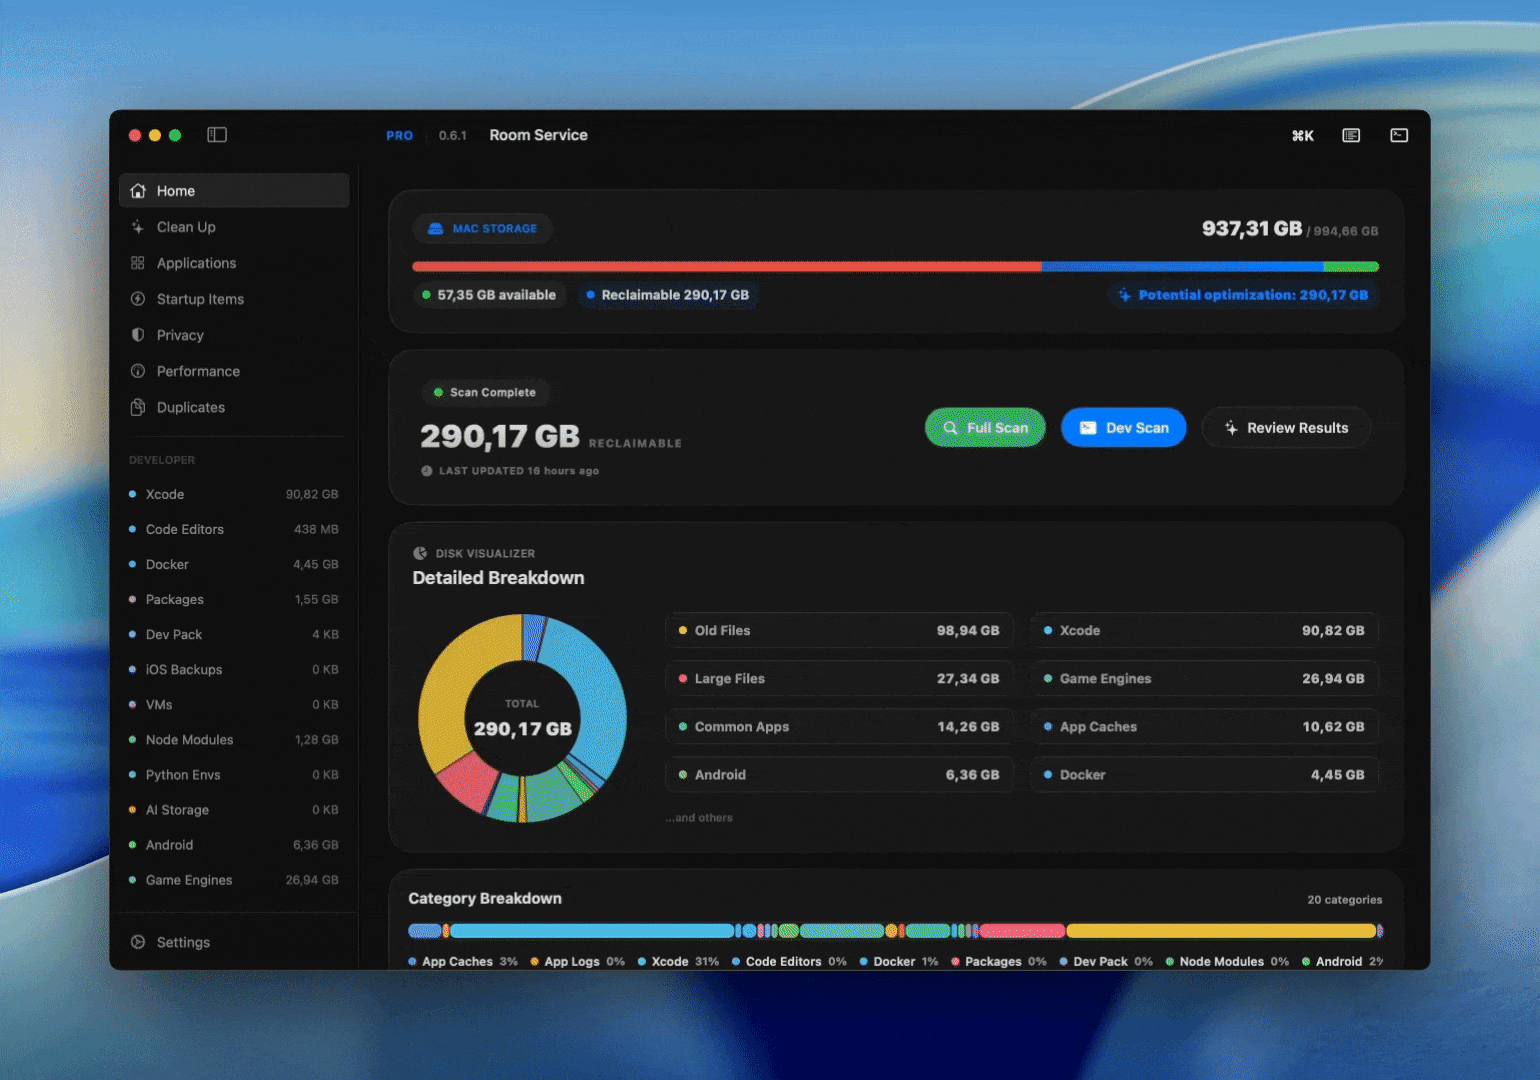This screenshot has width=1540, height=1080.
Task: Open Duplicates section
Action: [x=234, y=407]
